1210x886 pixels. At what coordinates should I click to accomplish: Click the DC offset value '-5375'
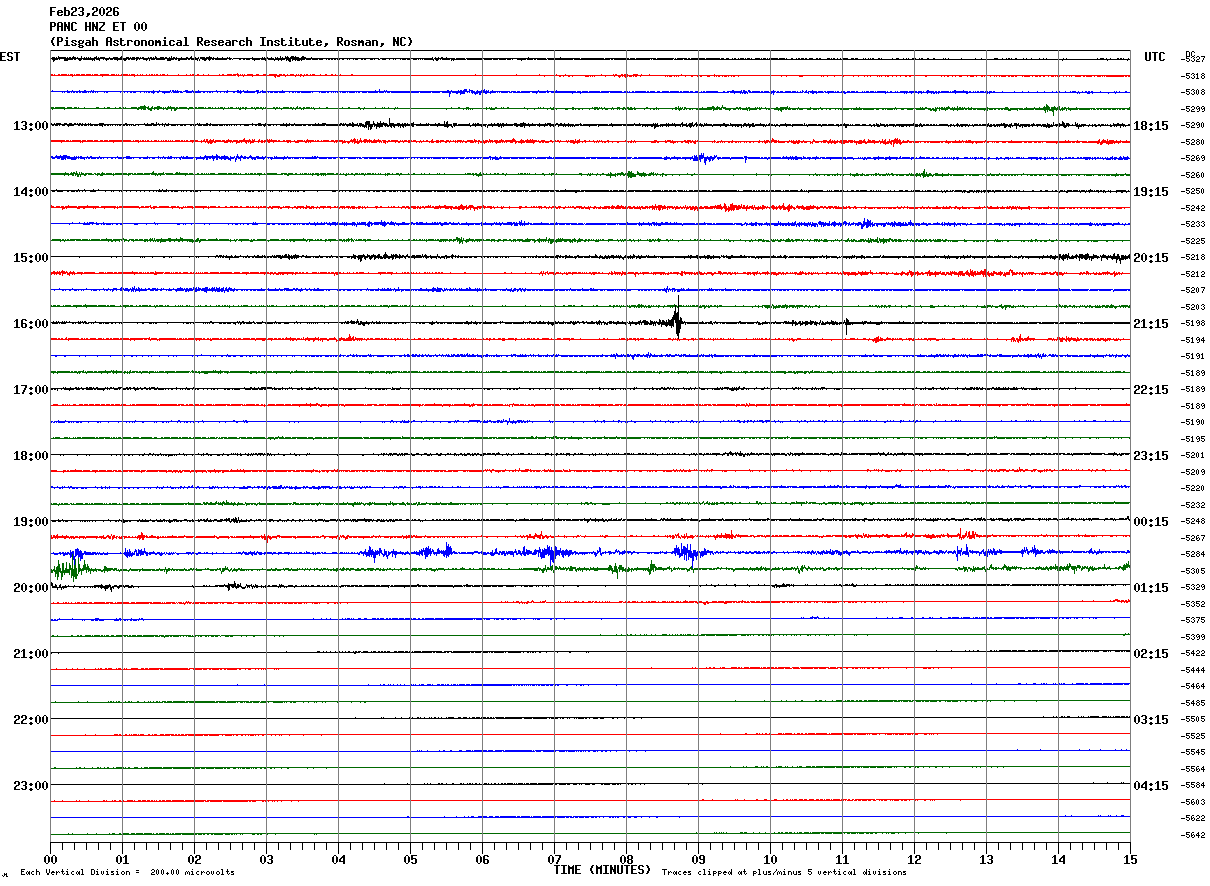coord(1193,620)
